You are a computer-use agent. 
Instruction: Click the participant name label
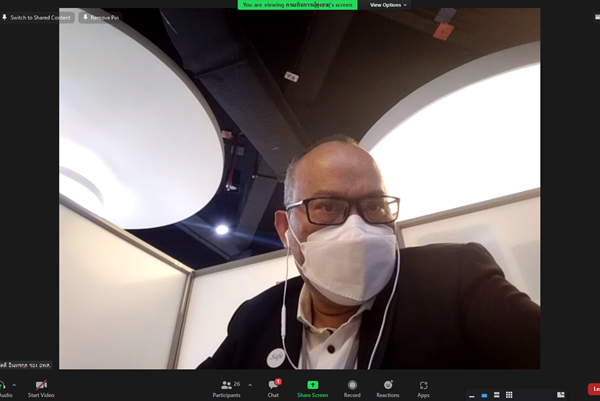tap(26, 365)
